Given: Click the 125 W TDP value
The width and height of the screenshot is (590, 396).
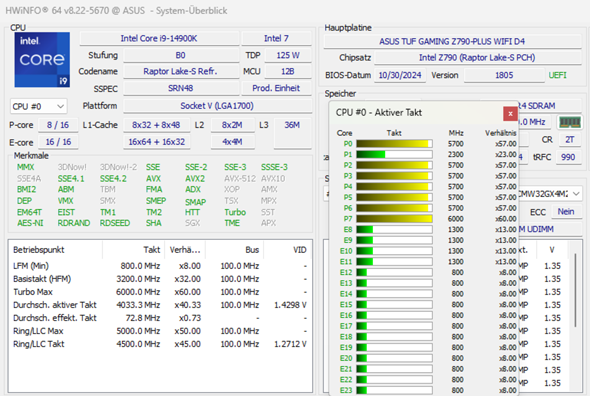Looking at the screenshot, I should (288, 55).
